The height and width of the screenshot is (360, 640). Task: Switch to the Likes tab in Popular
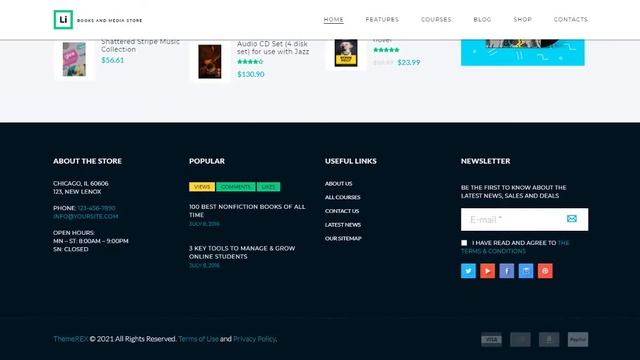[x=269, y=187]
